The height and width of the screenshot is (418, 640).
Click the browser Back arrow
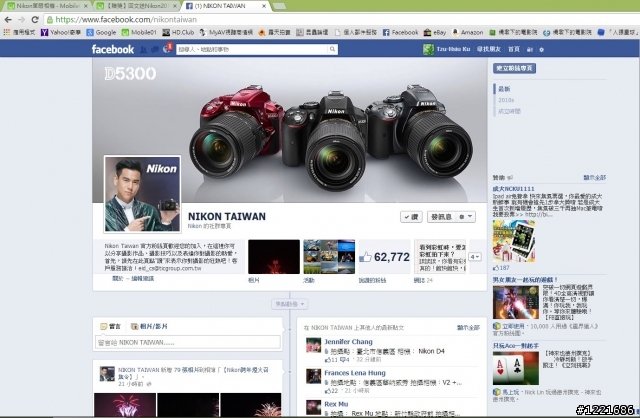coord(8,19)
